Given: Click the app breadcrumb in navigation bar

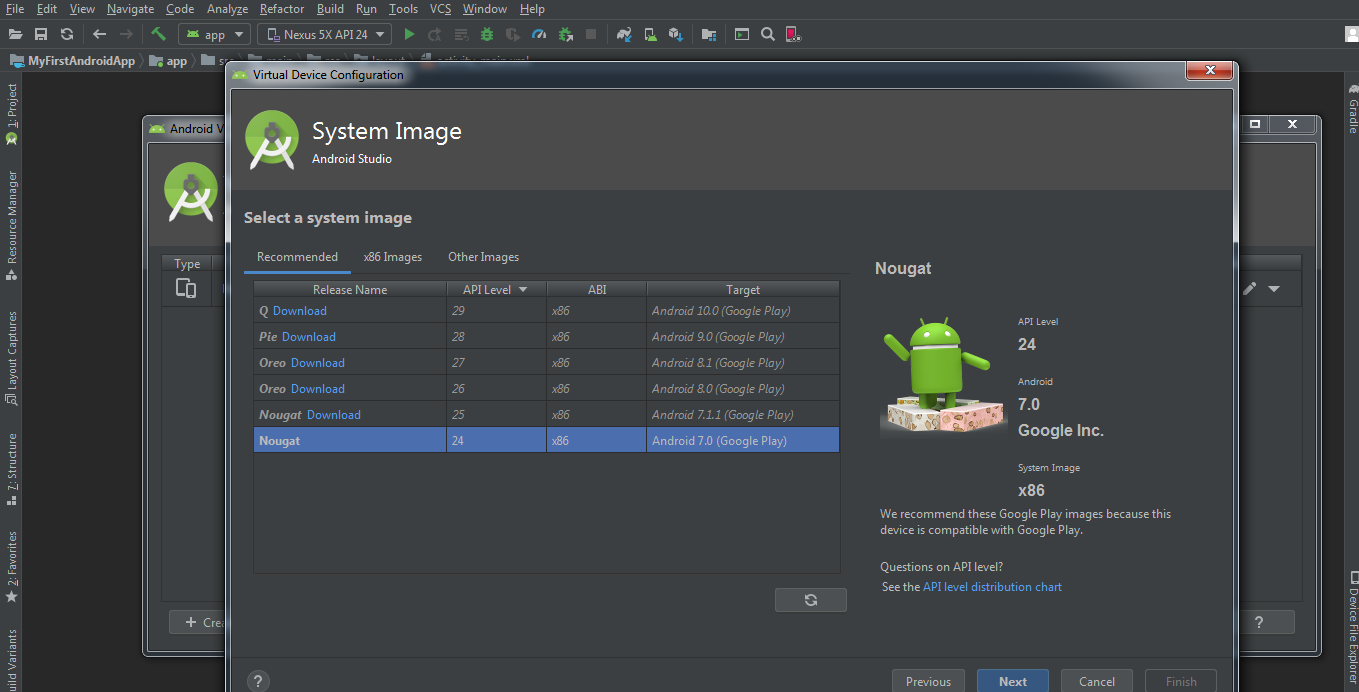Looking at the screenshot, I should click(x=168, y=60).
